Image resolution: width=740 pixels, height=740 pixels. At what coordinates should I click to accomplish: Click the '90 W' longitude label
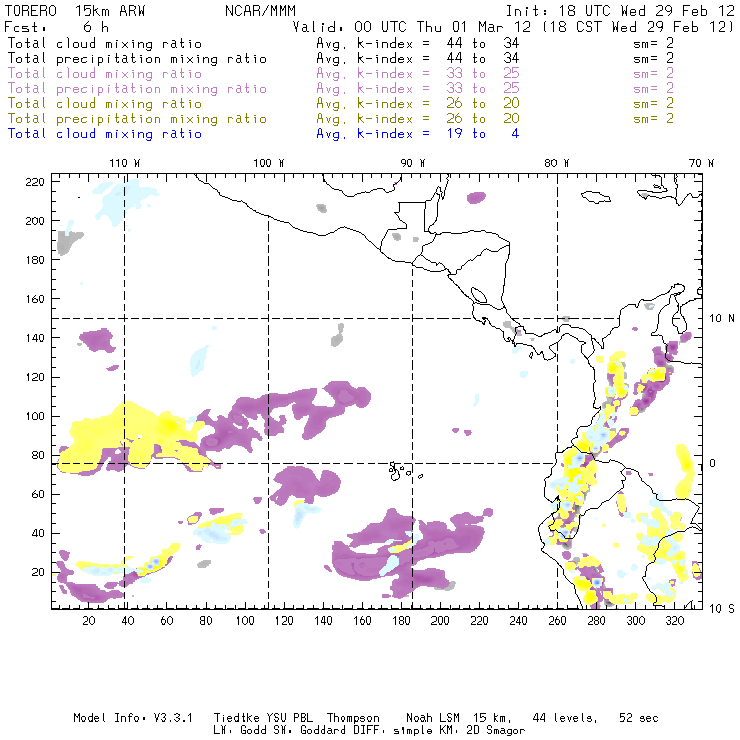(x=413, y=163)
